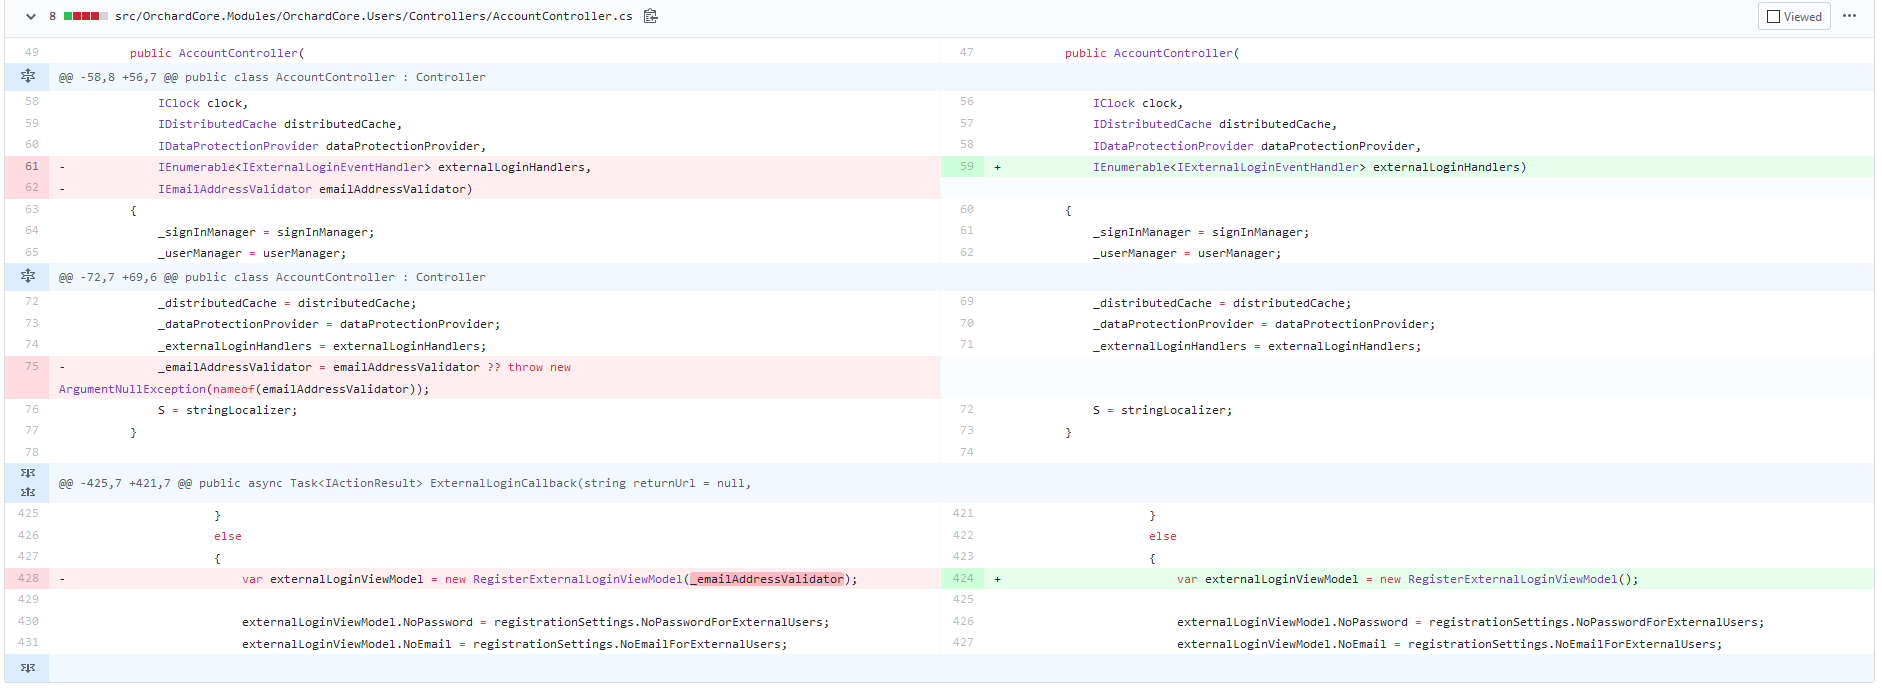Open the AccountController.cs file path link
The height and width of the screenshot is (688, 1882).
(x=373, y=16)
